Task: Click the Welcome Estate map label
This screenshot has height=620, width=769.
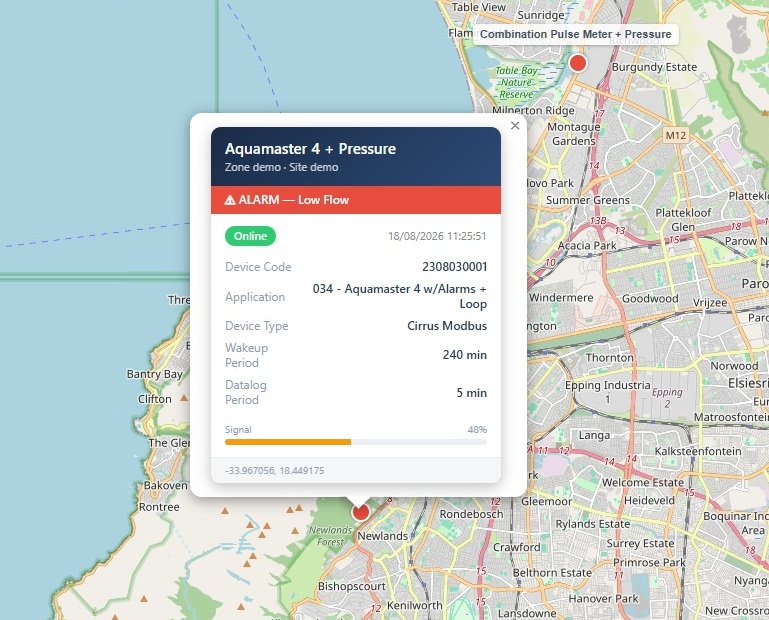Action: [642, 482]
